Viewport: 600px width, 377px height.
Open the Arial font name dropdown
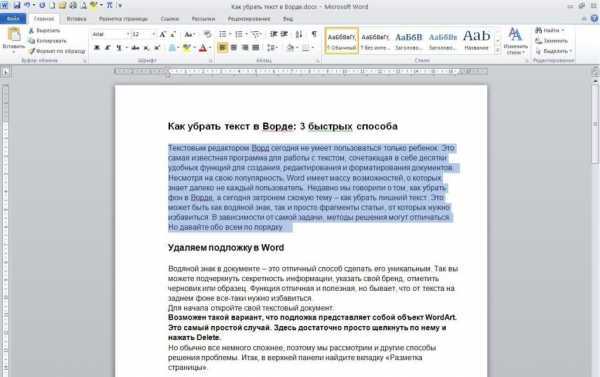[111, 34]
